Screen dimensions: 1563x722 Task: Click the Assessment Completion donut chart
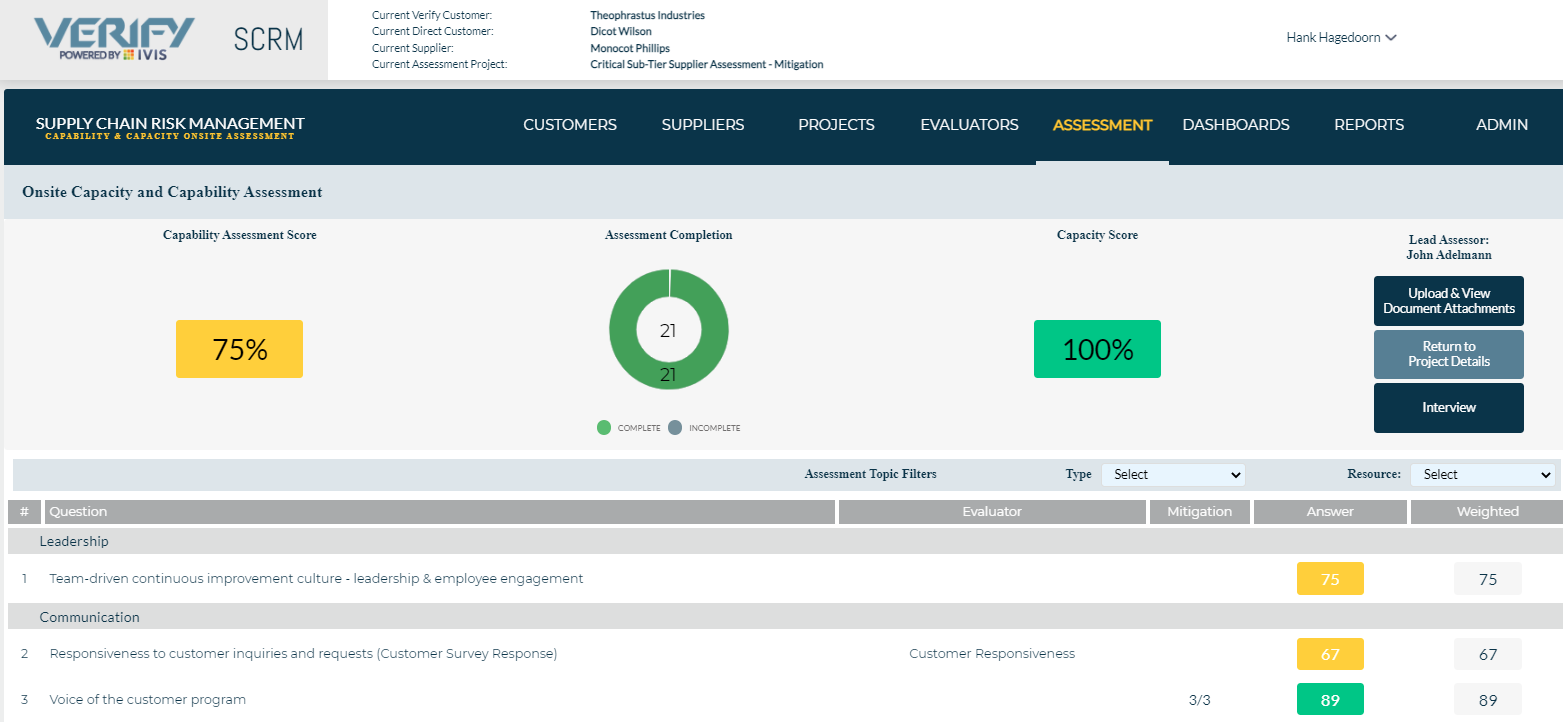668,330
